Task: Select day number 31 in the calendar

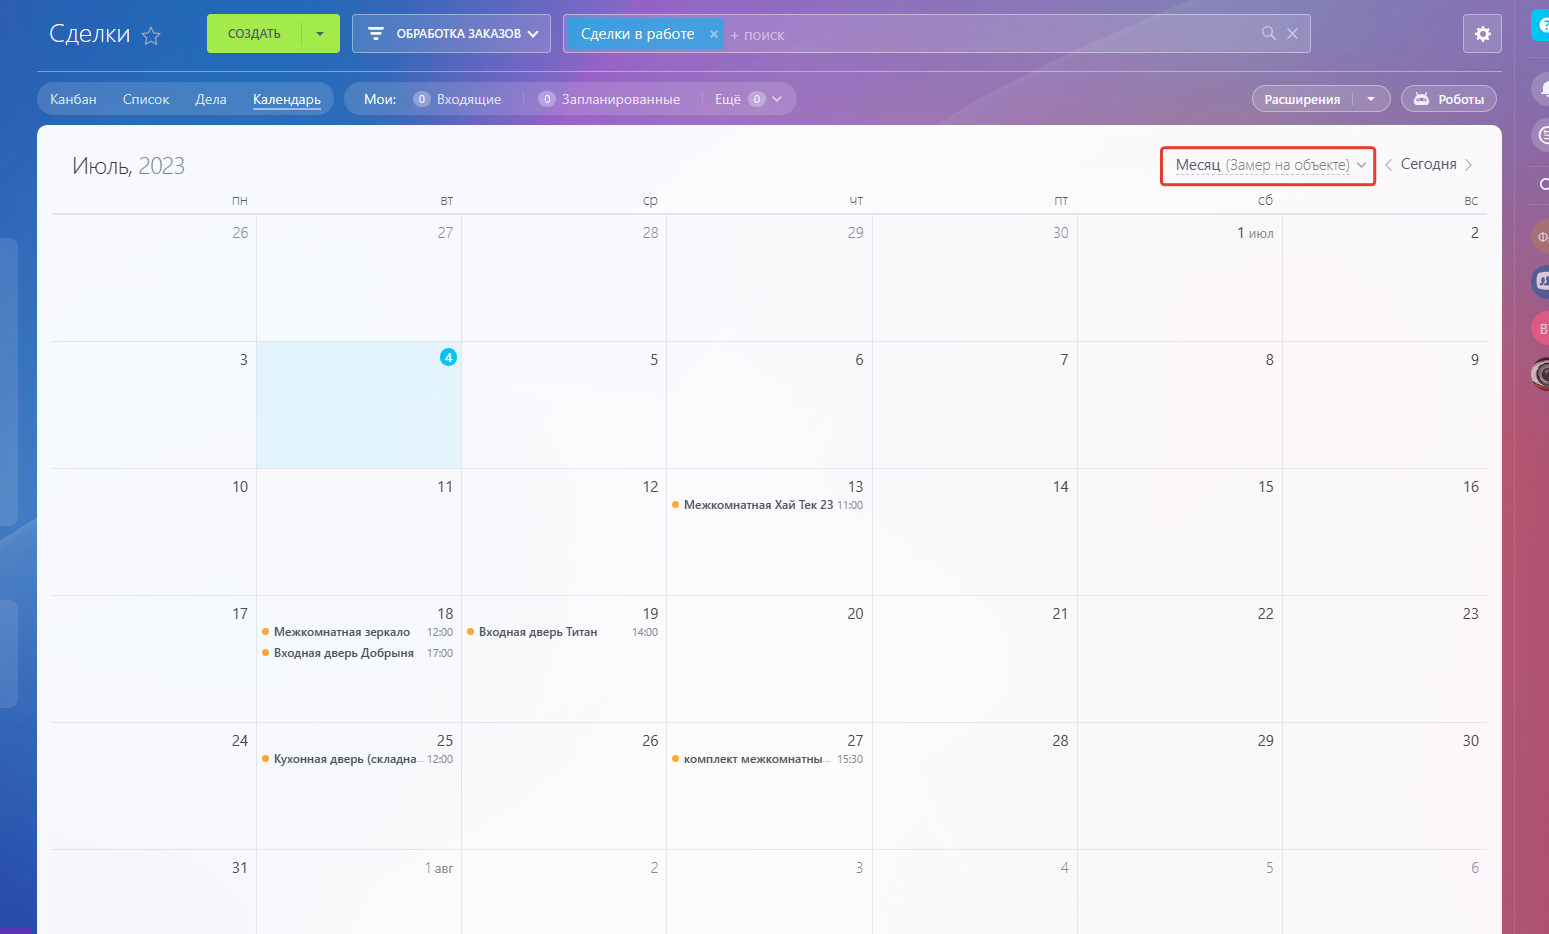Action: click(x=240, y=868)
